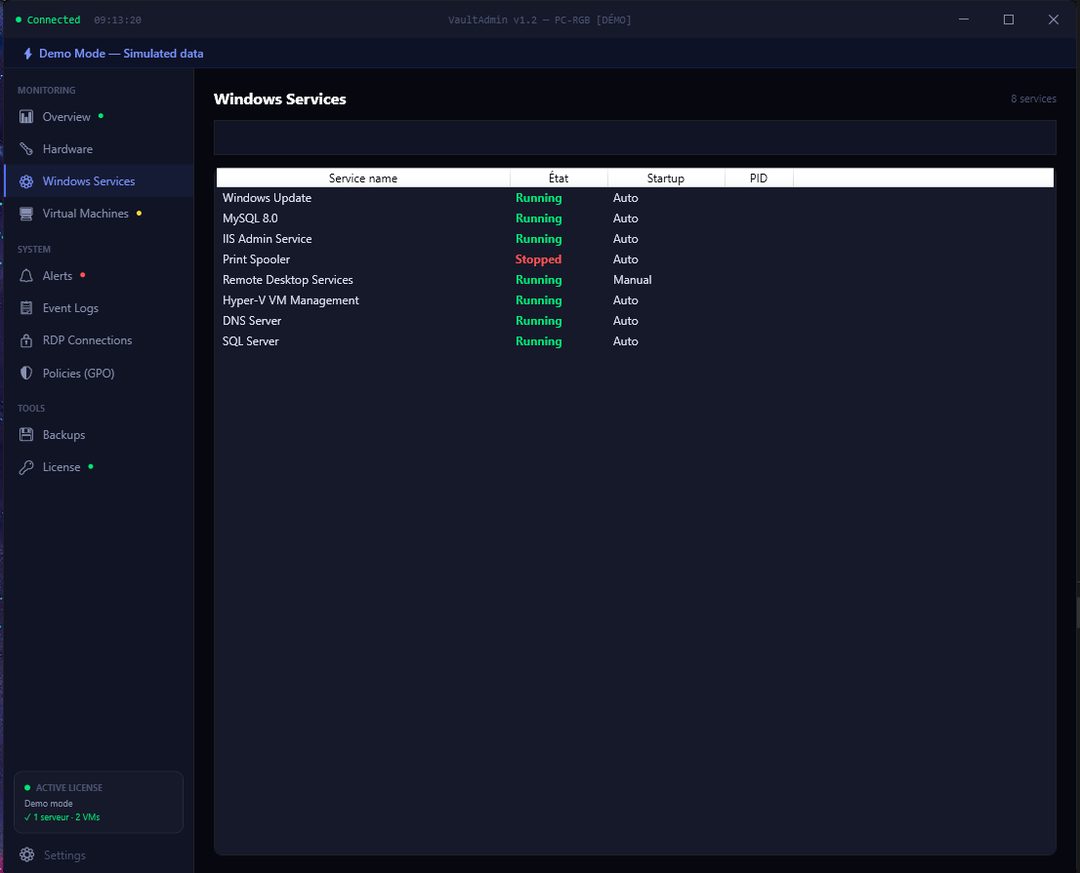Viewport: 1080px width, 873px height.
Task: View the Alerts section
Action: [x=99, y=276]
